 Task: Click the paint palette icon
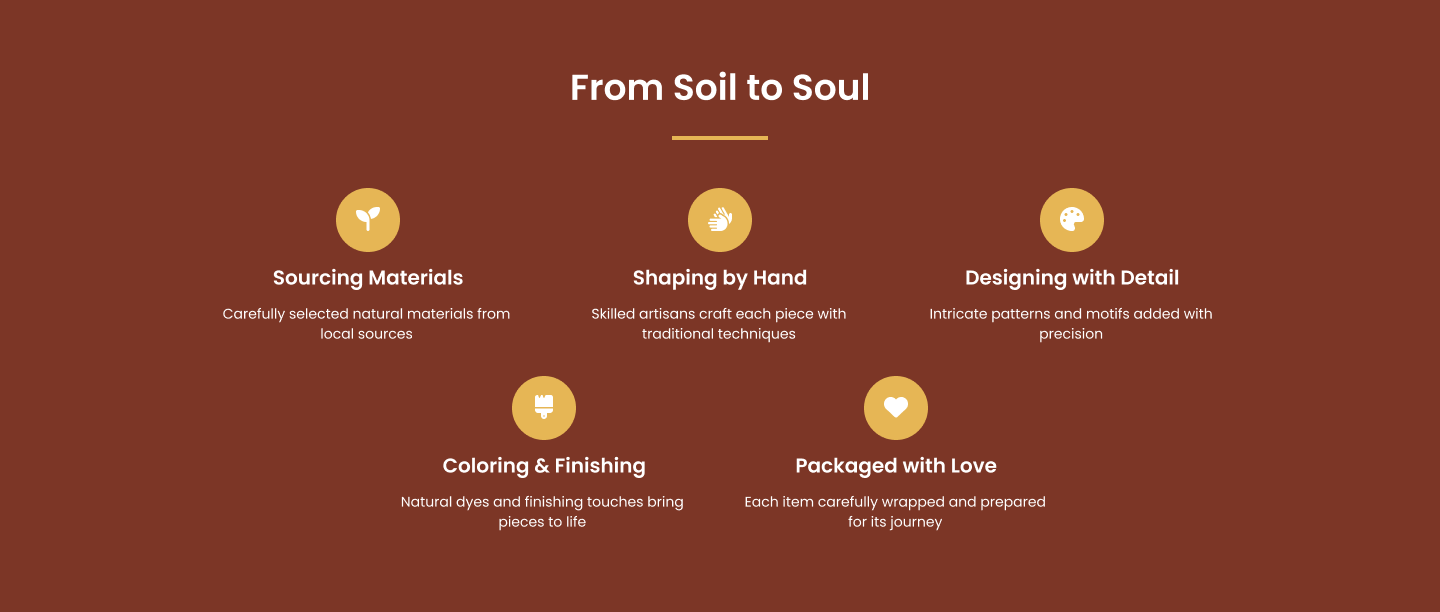[x=1072, y=220]
